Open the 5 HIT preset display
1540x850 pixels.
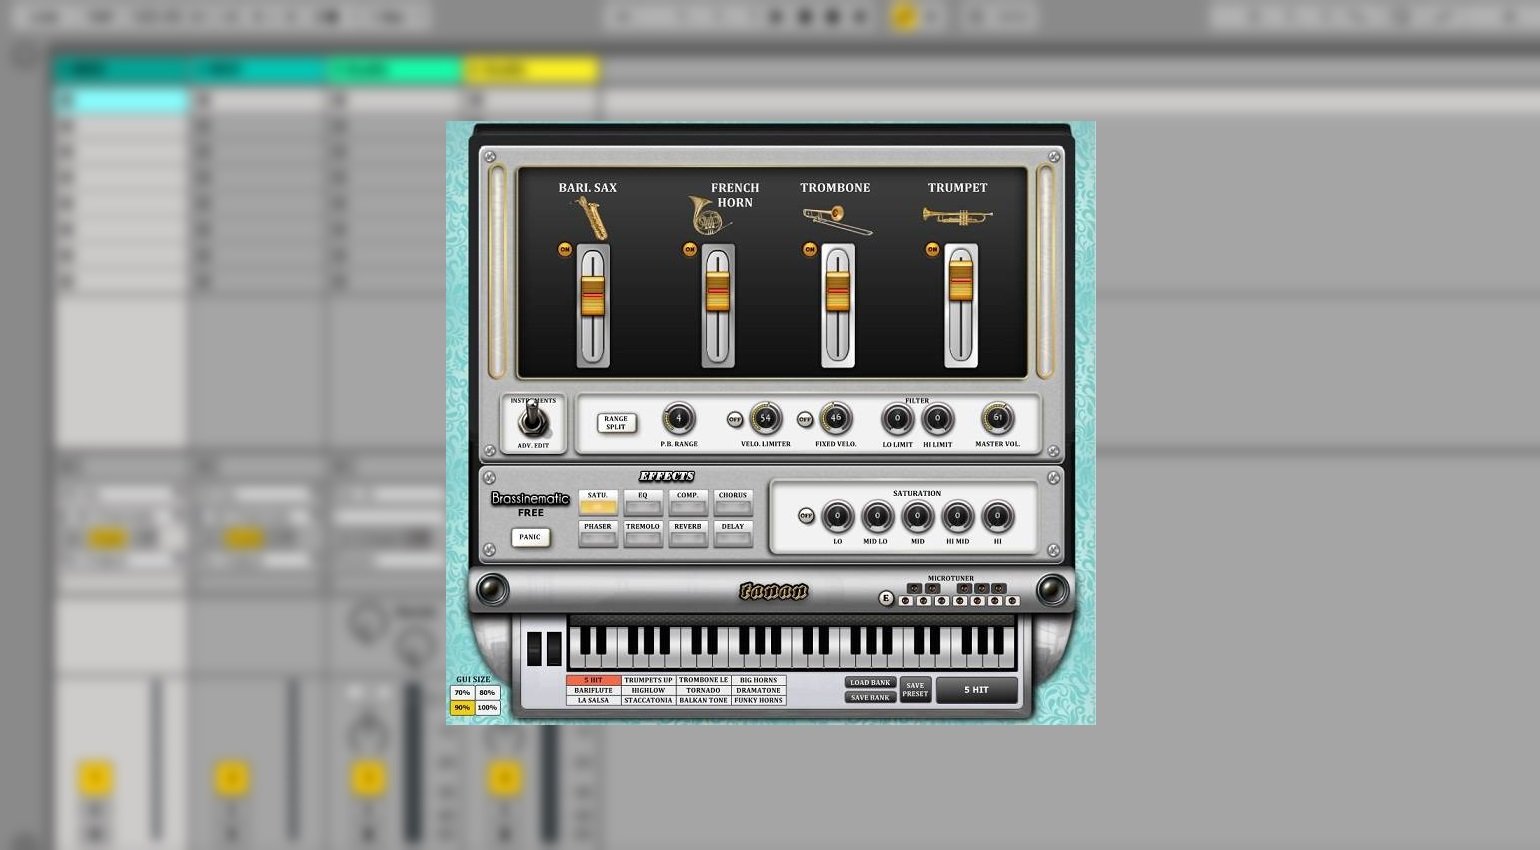976,690
